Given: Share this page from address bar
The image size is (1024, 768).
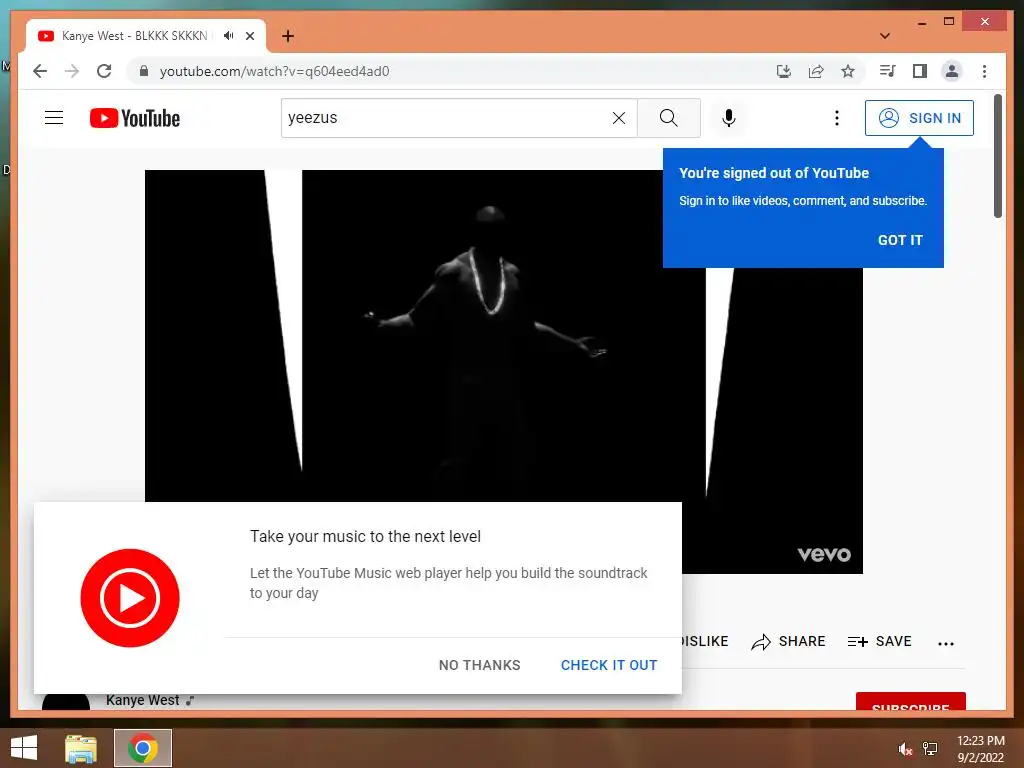Looking at the screenshot, I should click(x=816, y=71).
